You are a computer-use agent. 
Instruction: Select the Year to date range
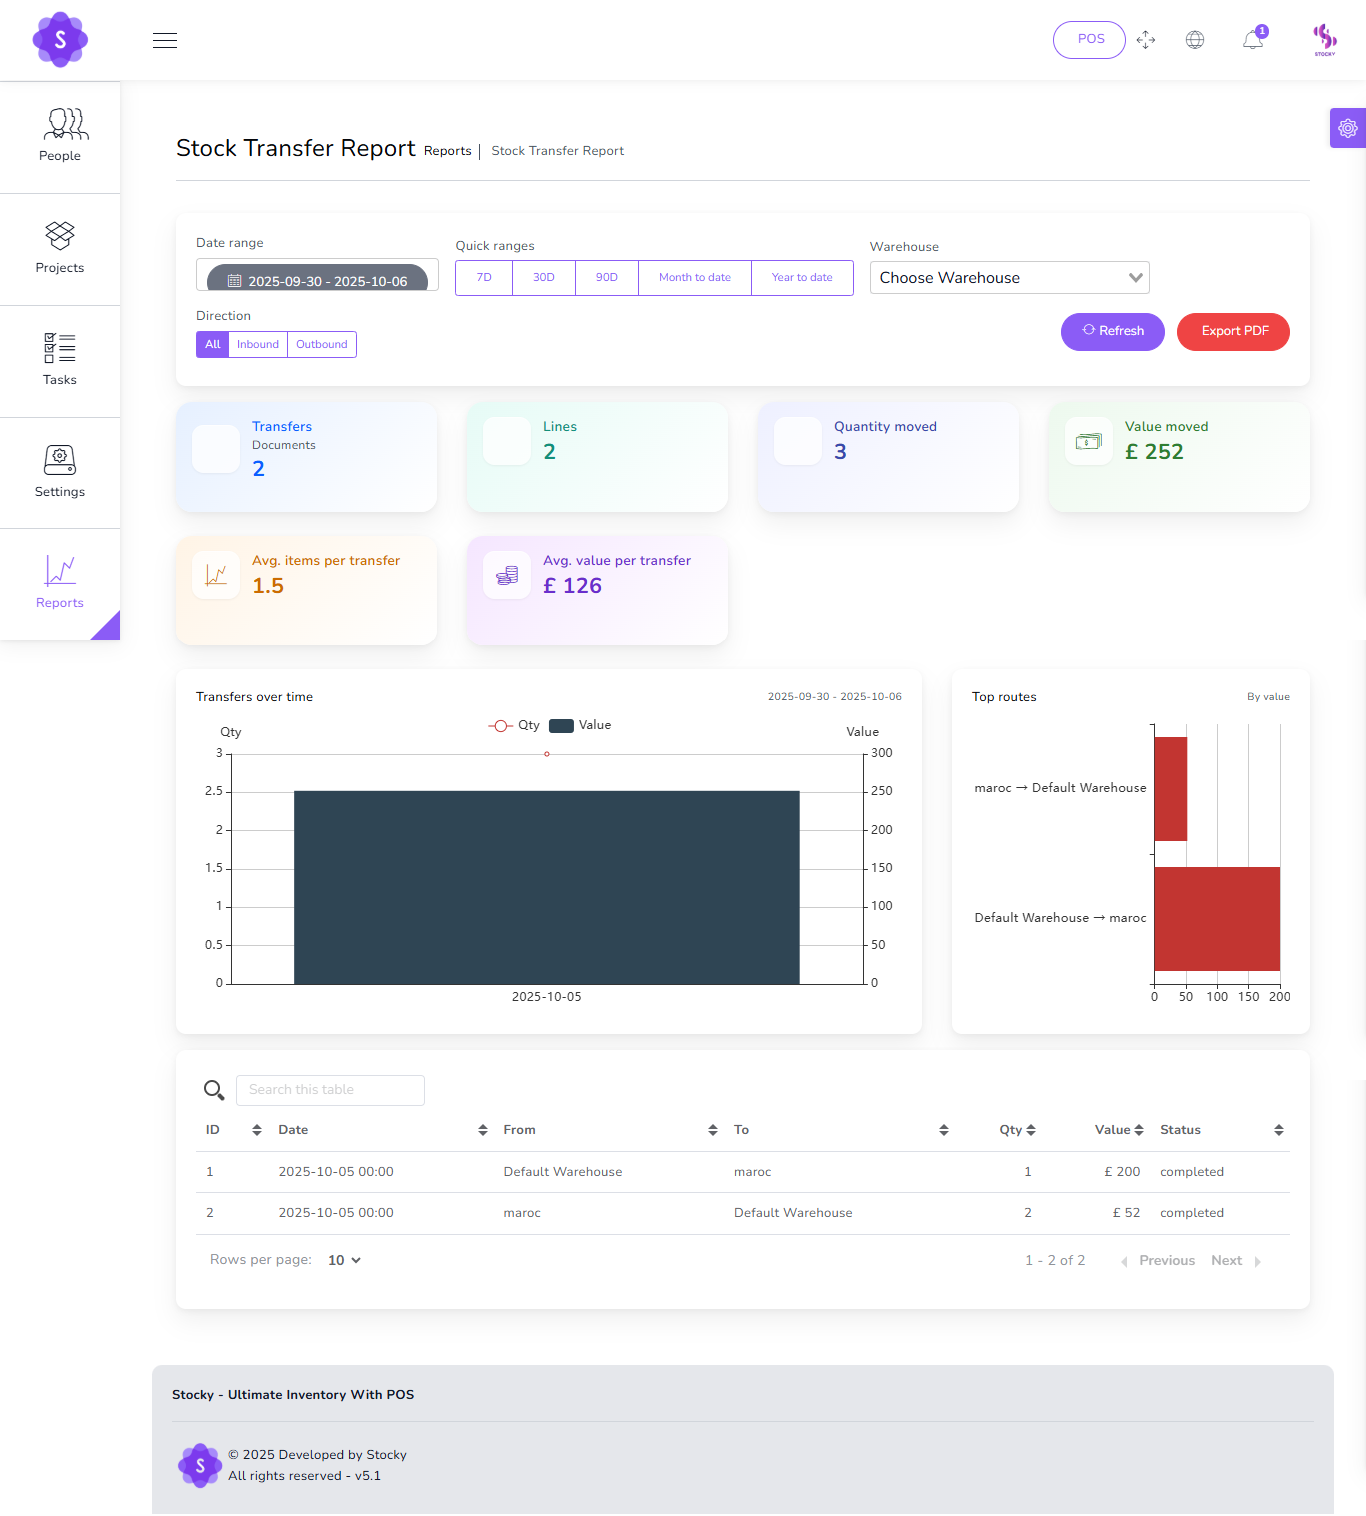tap(802, 278)
